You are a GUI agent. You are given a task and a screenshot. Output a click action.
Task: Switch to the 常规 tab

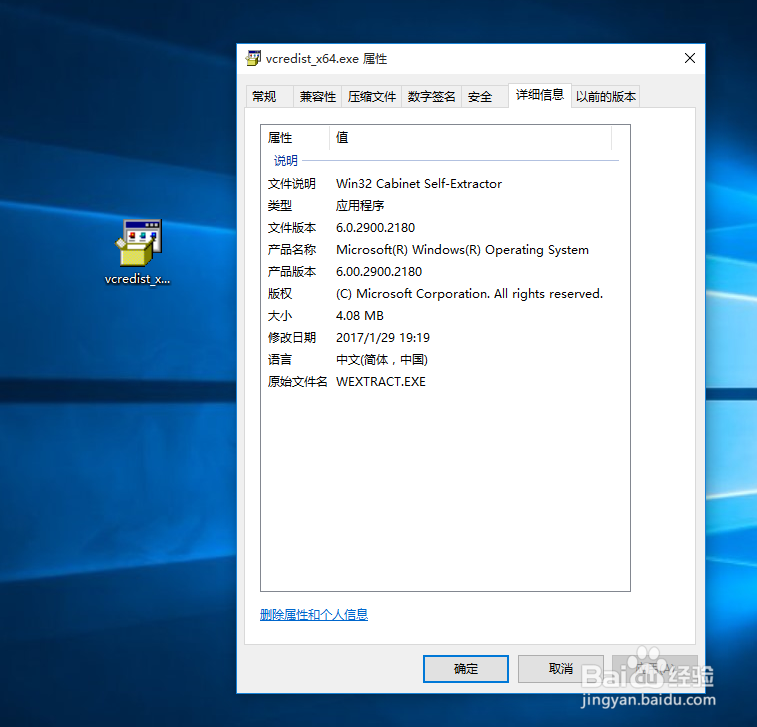pos(269,97)
